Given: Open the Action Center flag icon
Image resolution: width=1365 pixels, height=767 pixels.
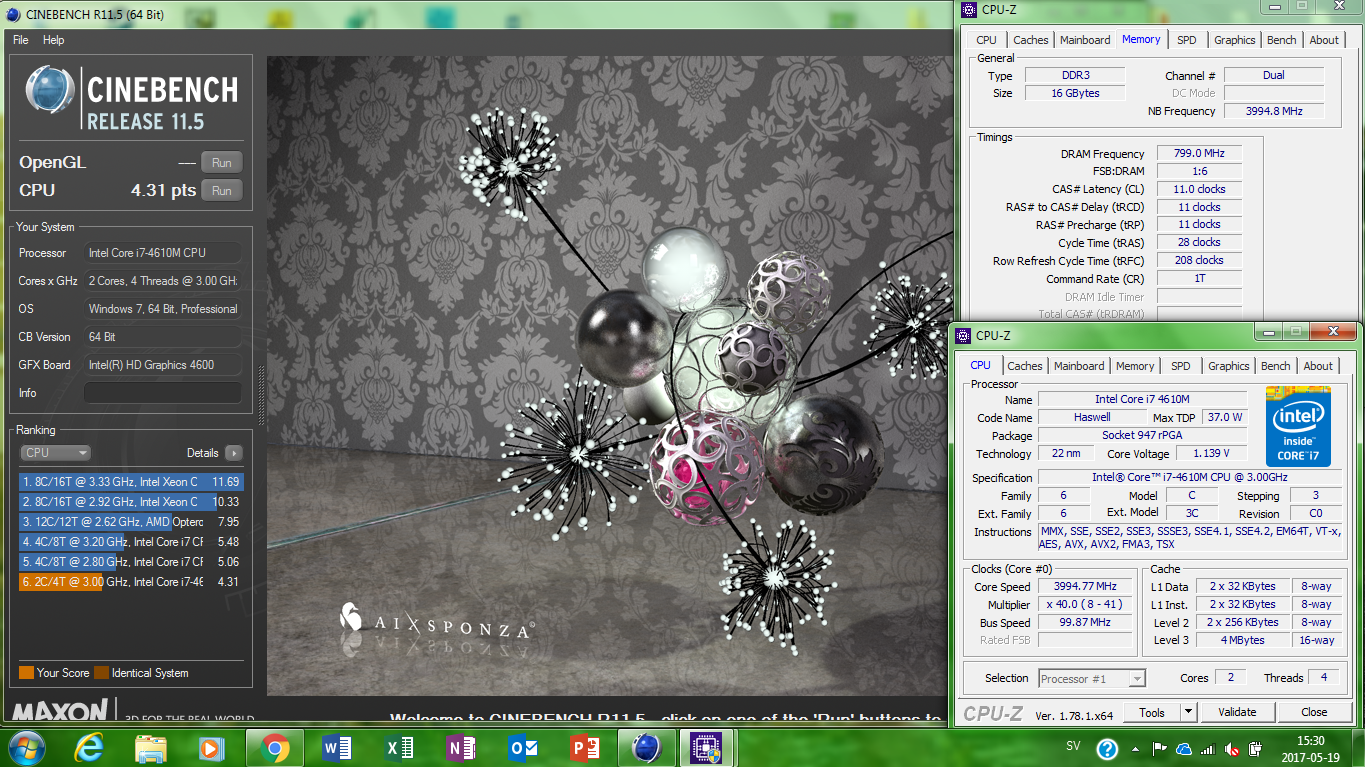Looking at the screenshot, I should pos(1160,748).
